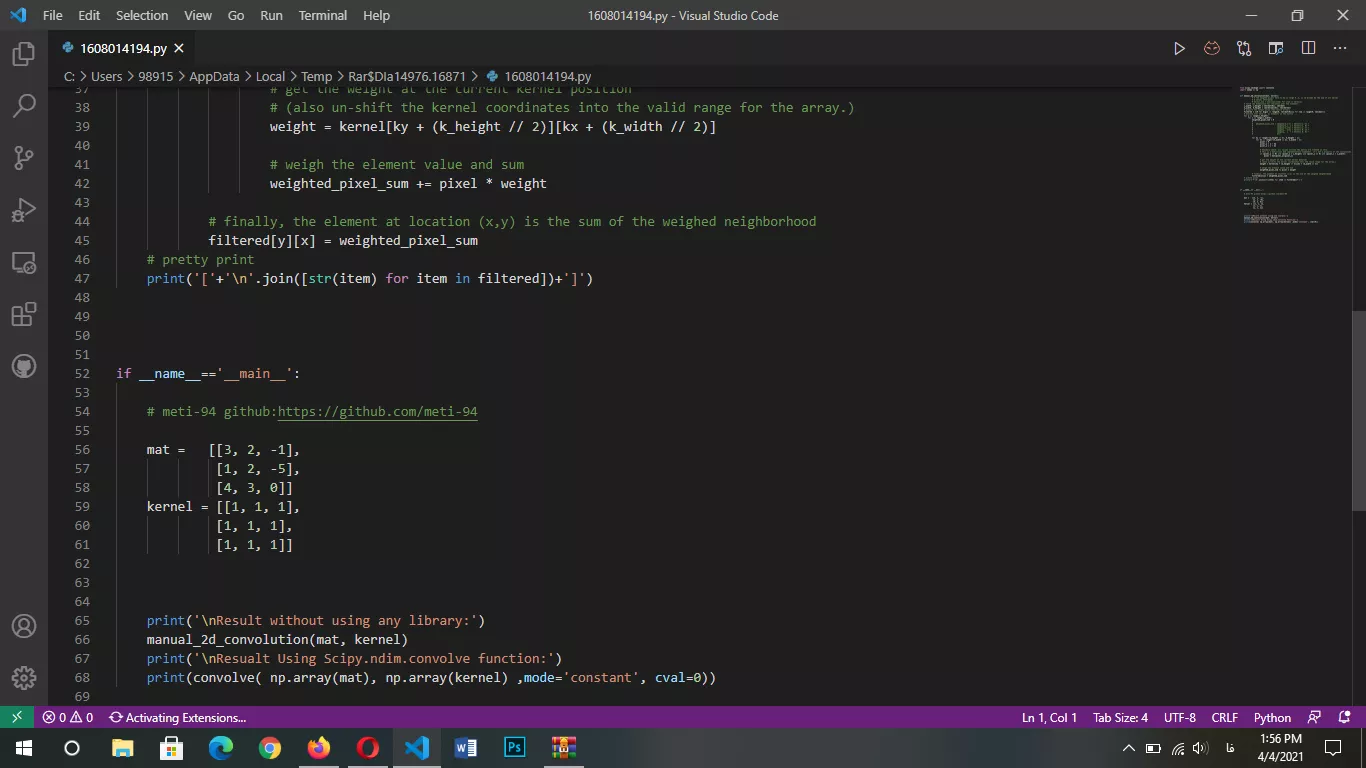Open the Edit menu

click(89, 15)
